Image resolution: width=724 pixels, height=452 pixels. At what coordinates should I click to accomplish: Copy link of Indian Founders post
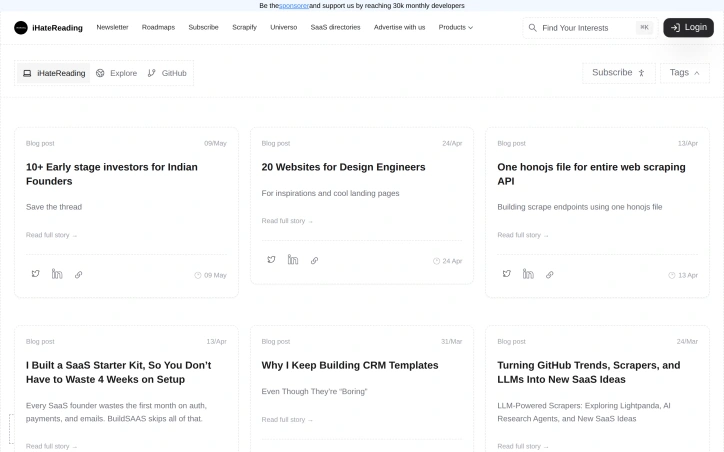pos(78,274)
